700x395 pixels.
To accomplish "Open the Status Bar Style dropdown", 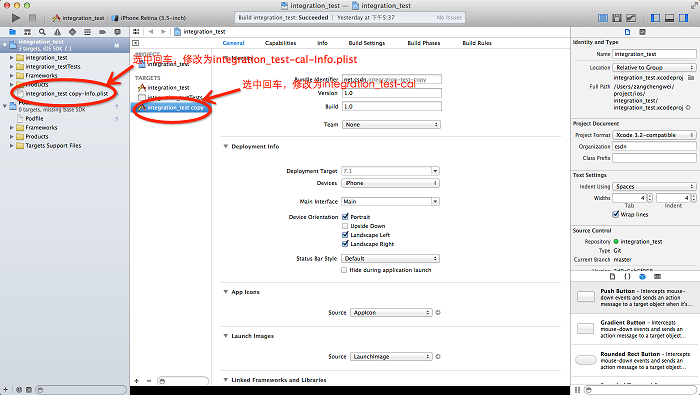I will 391,258.
